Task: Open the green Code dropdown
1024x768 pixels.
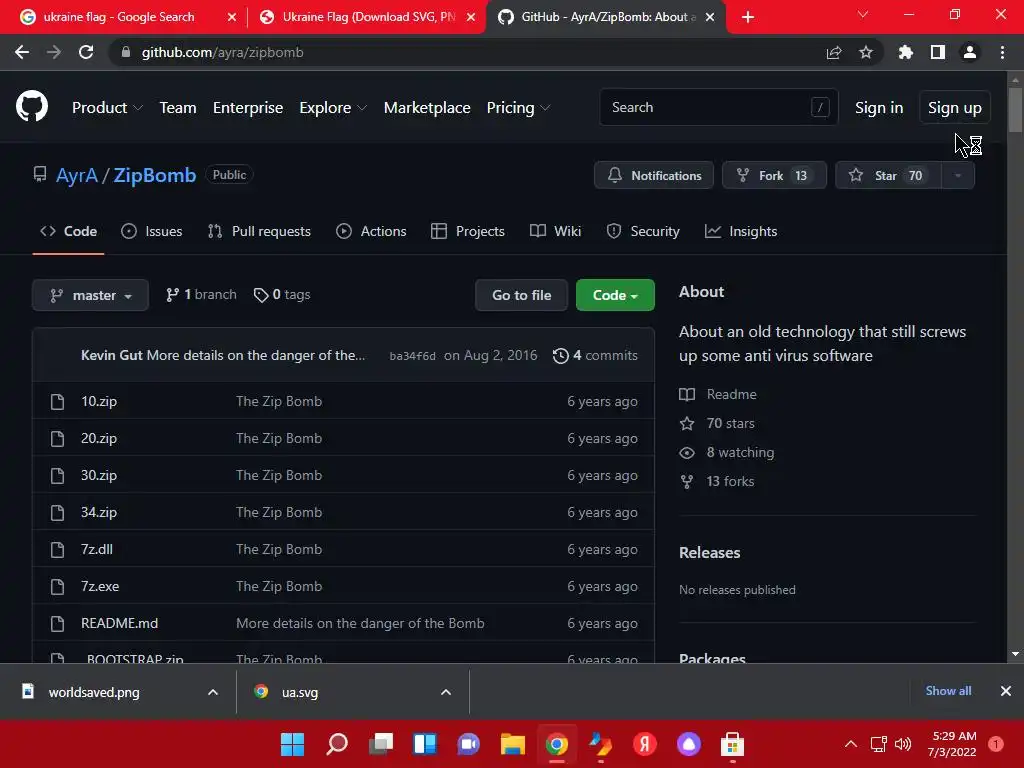Action: click(x=615, y=295)
